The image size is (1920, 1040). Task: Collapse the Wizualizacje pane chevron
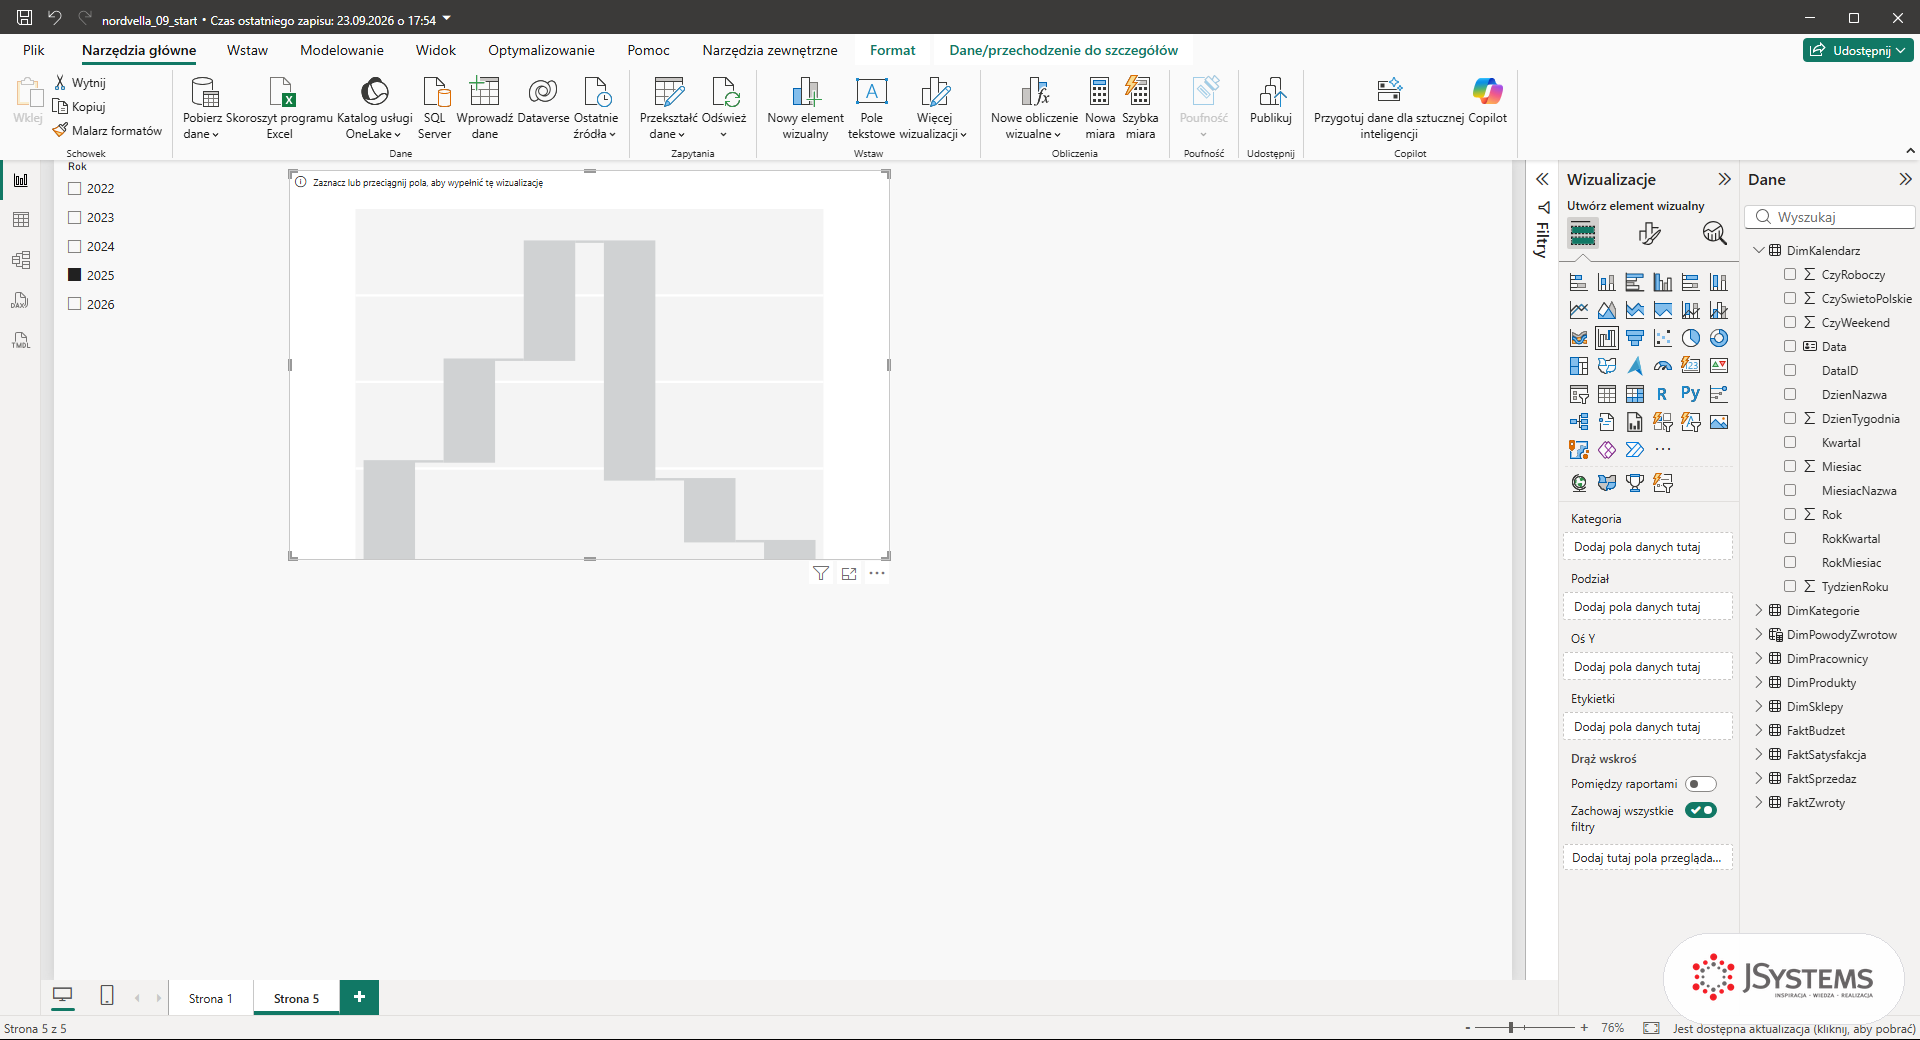coord(1724,179)
